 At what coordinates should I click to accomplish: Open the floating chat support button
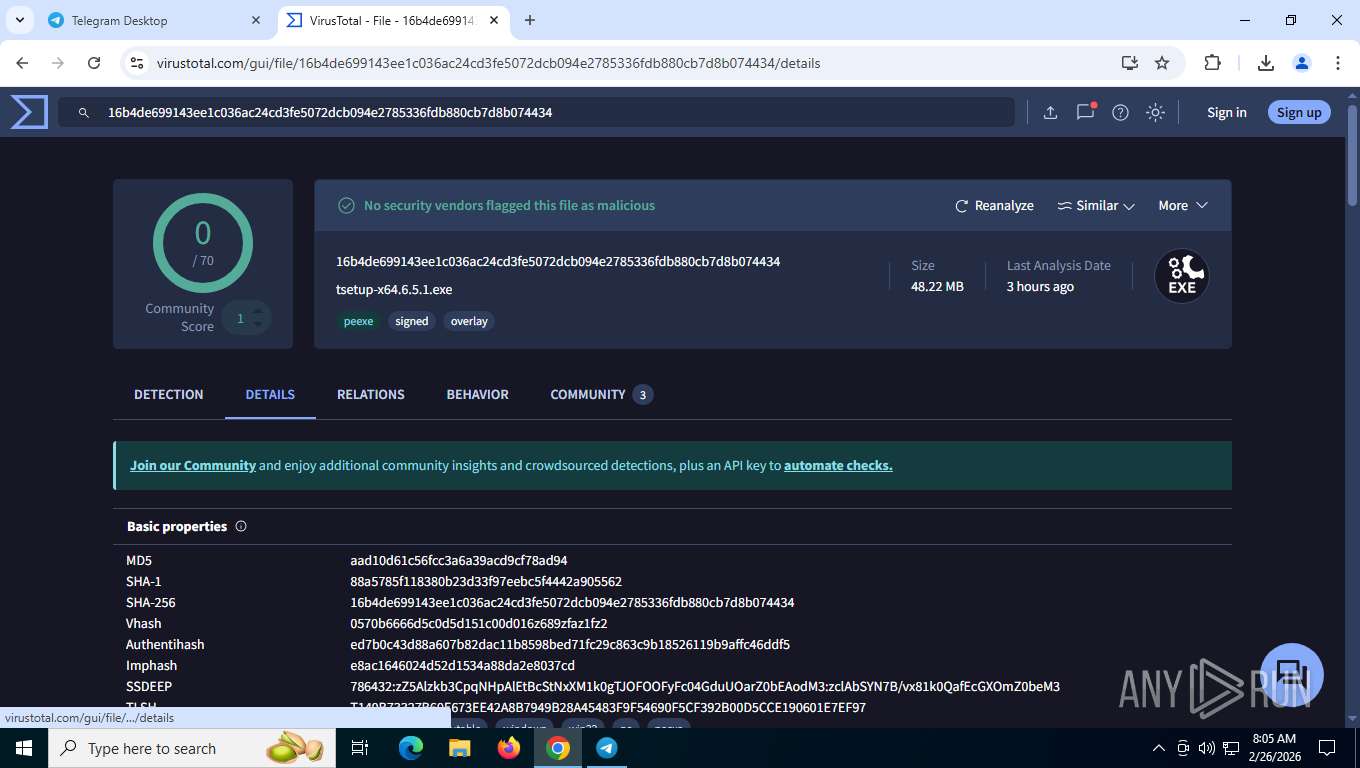[1291, 675]
